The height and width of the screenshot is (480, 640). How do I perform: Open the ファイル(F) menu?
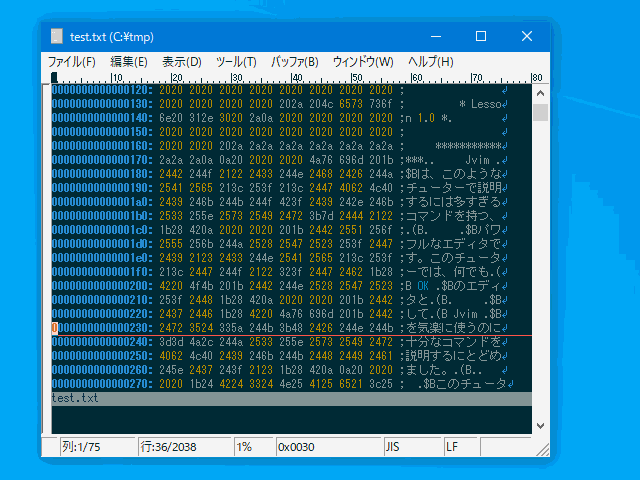point(72,62)
